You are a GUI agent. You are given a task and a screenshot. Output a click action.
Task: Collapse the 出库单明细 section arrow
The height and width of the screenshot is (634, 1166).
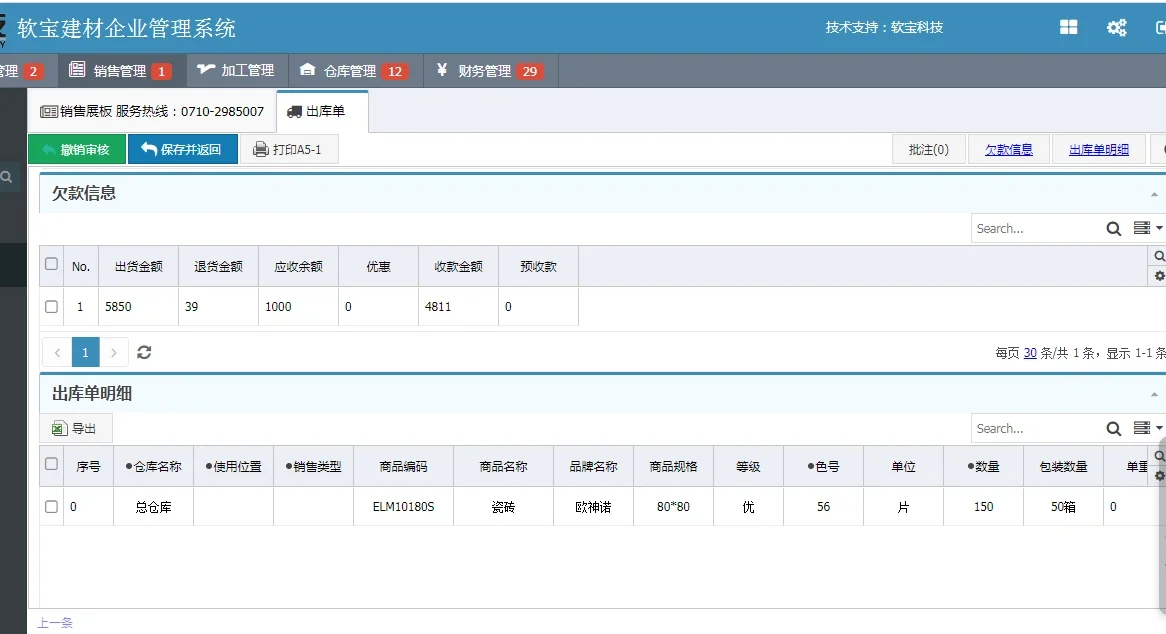1156,394
